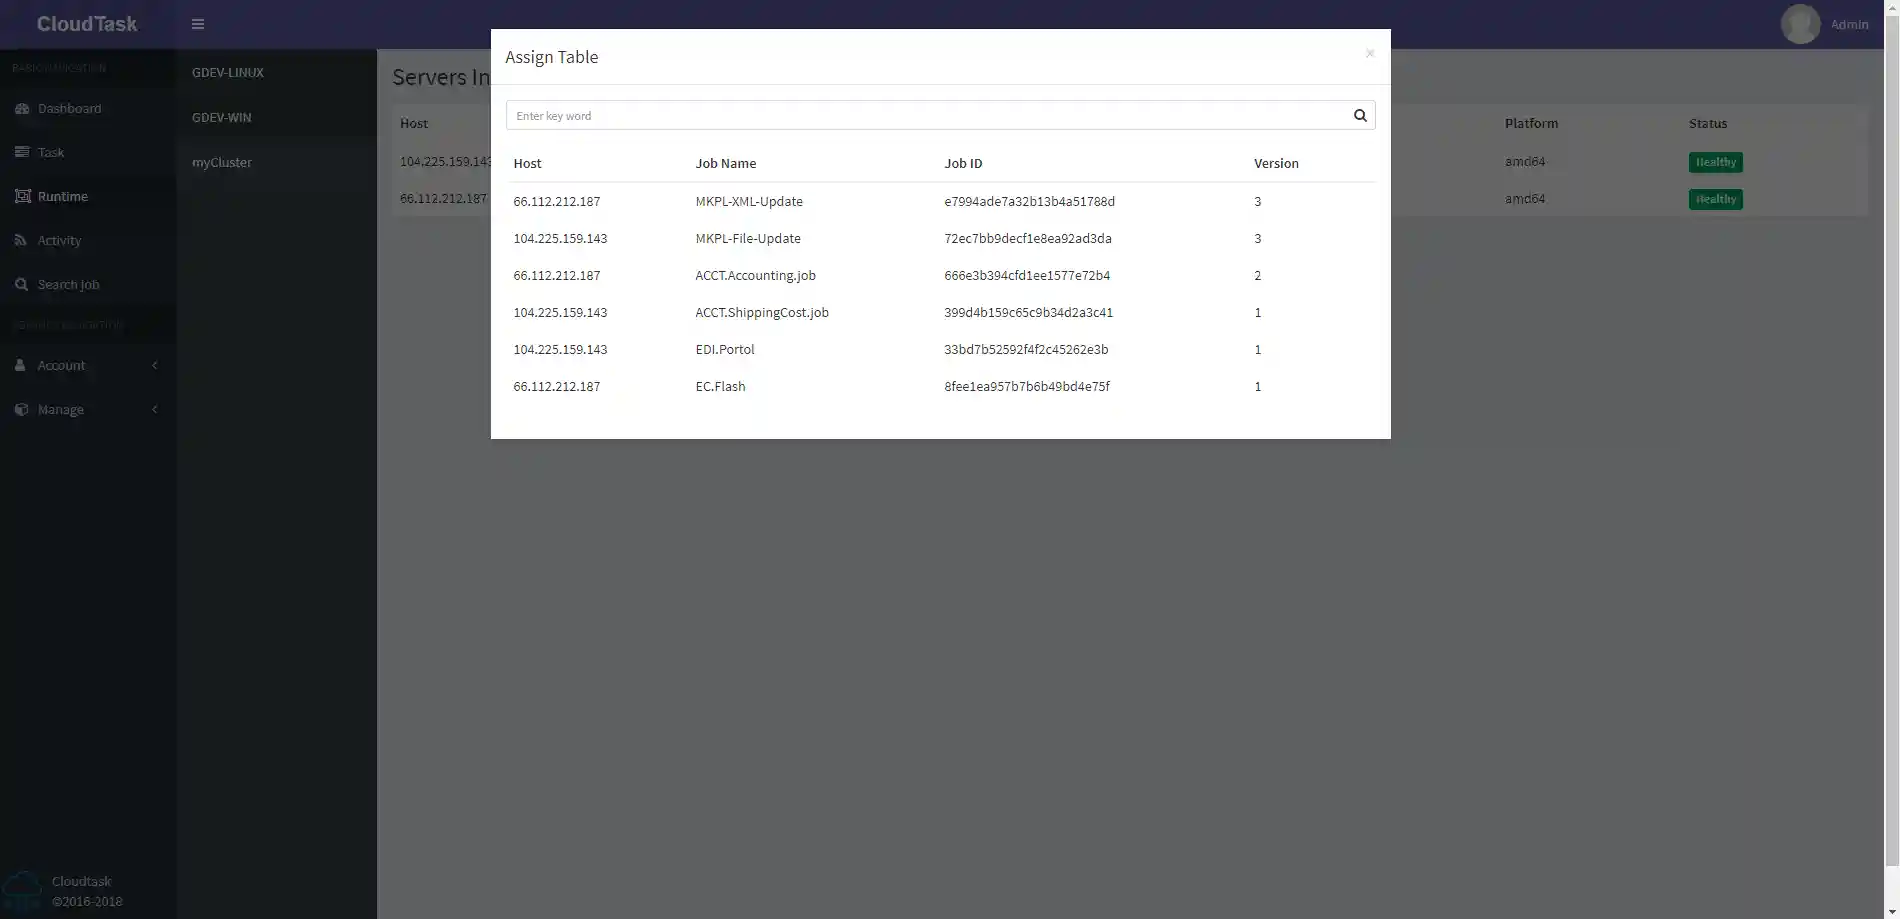The height and width of the screenshot is (919, 1900).
Task: Click the Account user icon
Action: tap(20, 365)
